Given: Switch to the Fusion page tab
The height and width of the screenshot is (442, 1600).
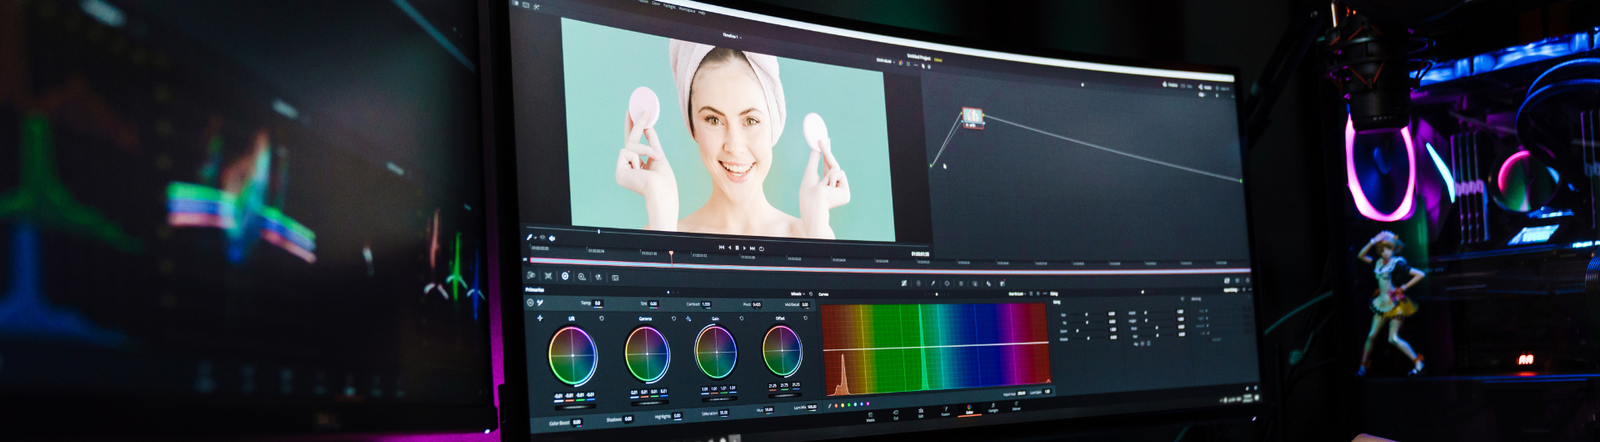Looking at the screenshot, I should pyautogui.click(x=945, y=411).
